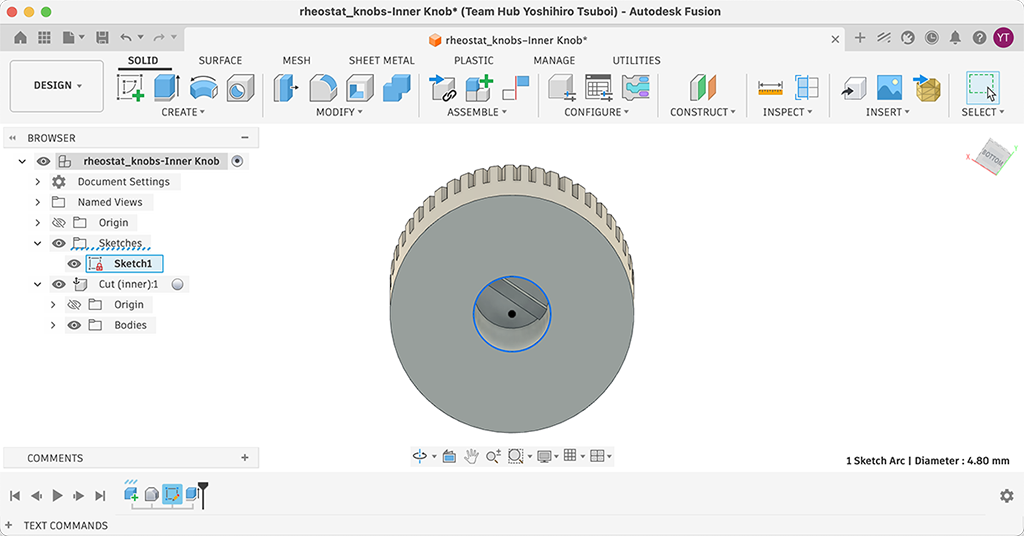This screenshot has height=536, width=1024.
Task: Click the Create Sketch tool icon
Action: [x=130, y=87]
